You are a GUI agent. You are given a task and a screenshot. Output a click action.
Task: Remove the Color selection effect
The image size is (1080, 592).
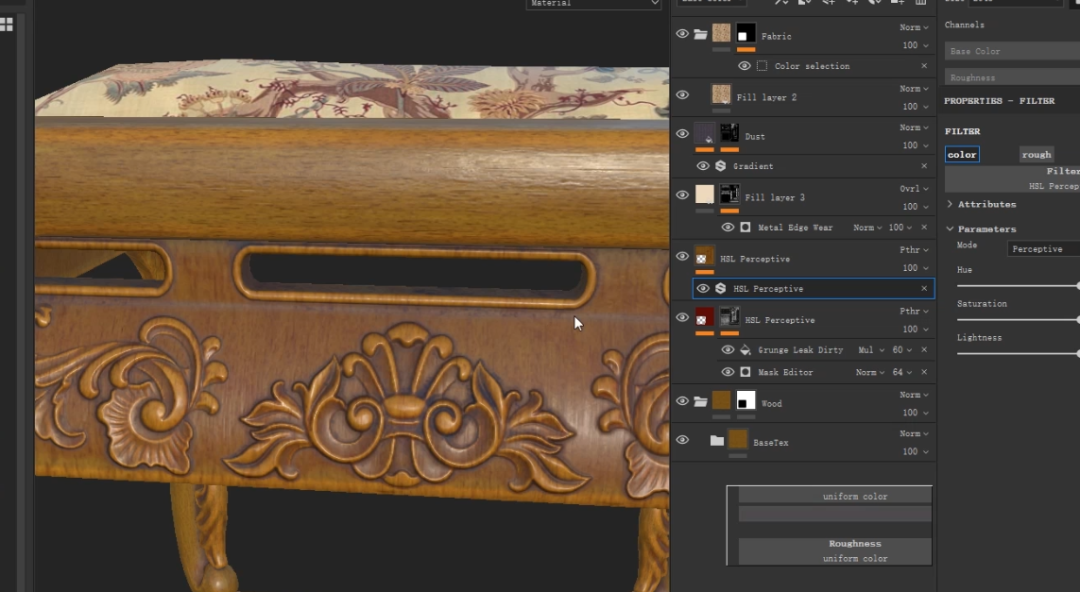pyautogui.click(x=924, y=66)
